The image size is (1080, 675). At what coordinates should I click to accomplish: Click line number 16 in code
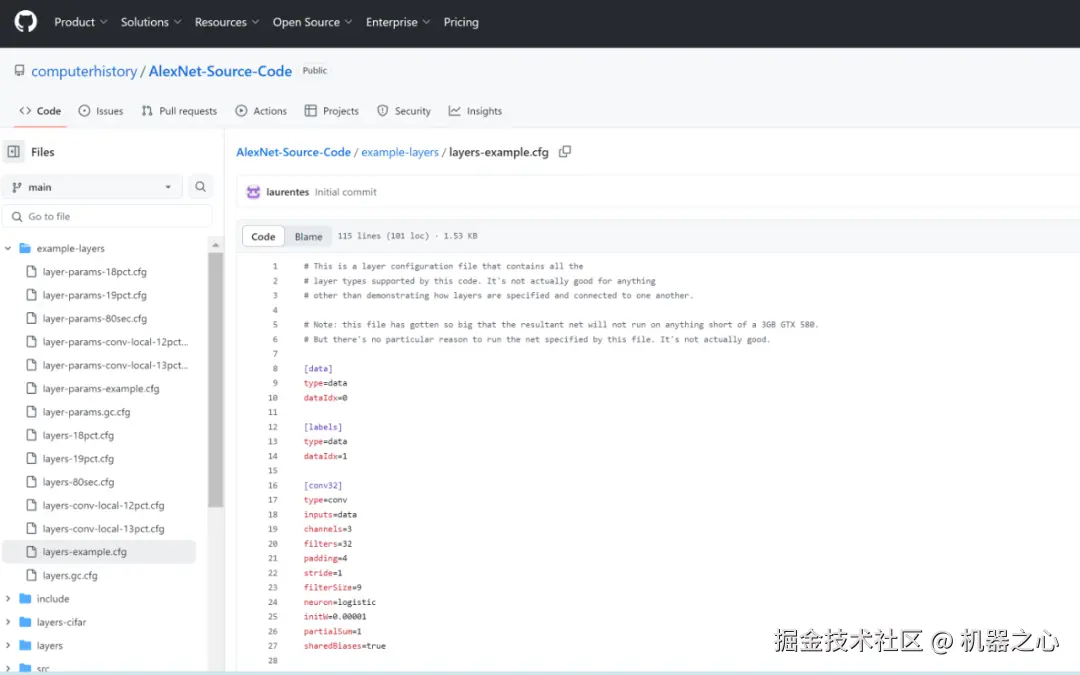click(x=273, y=486)
